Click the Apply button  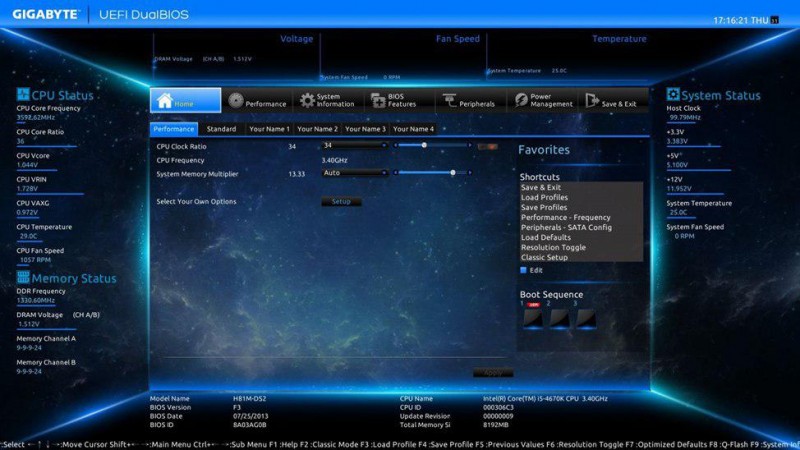tap(493, 373)
